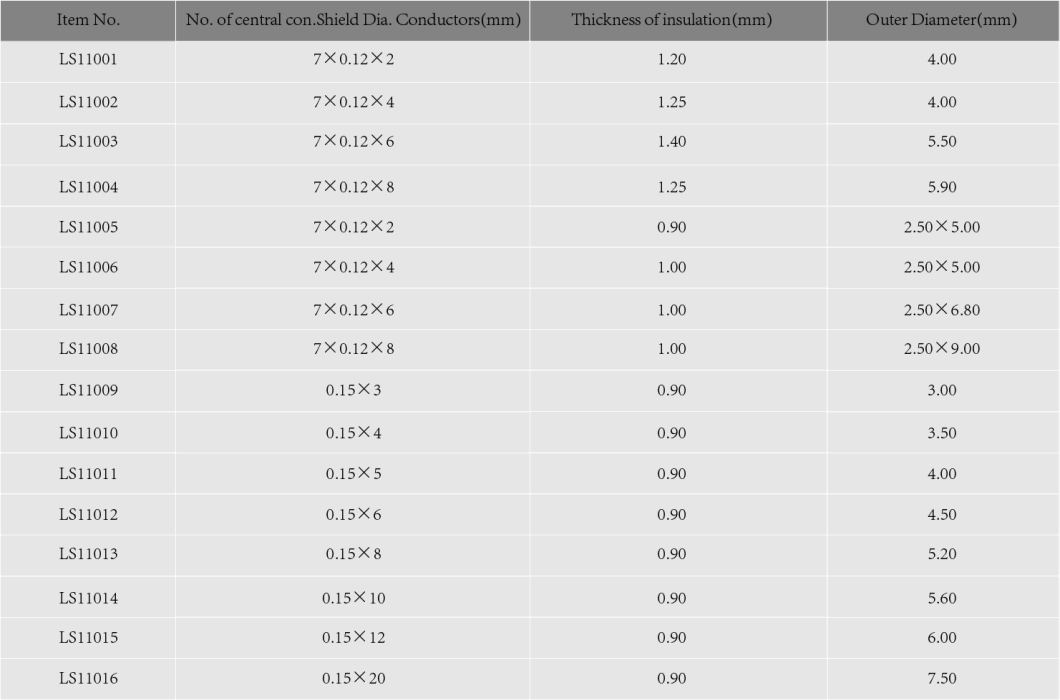Click item LS11008 cell
The image size is (1060, 700).
click(x=88, y=349)
